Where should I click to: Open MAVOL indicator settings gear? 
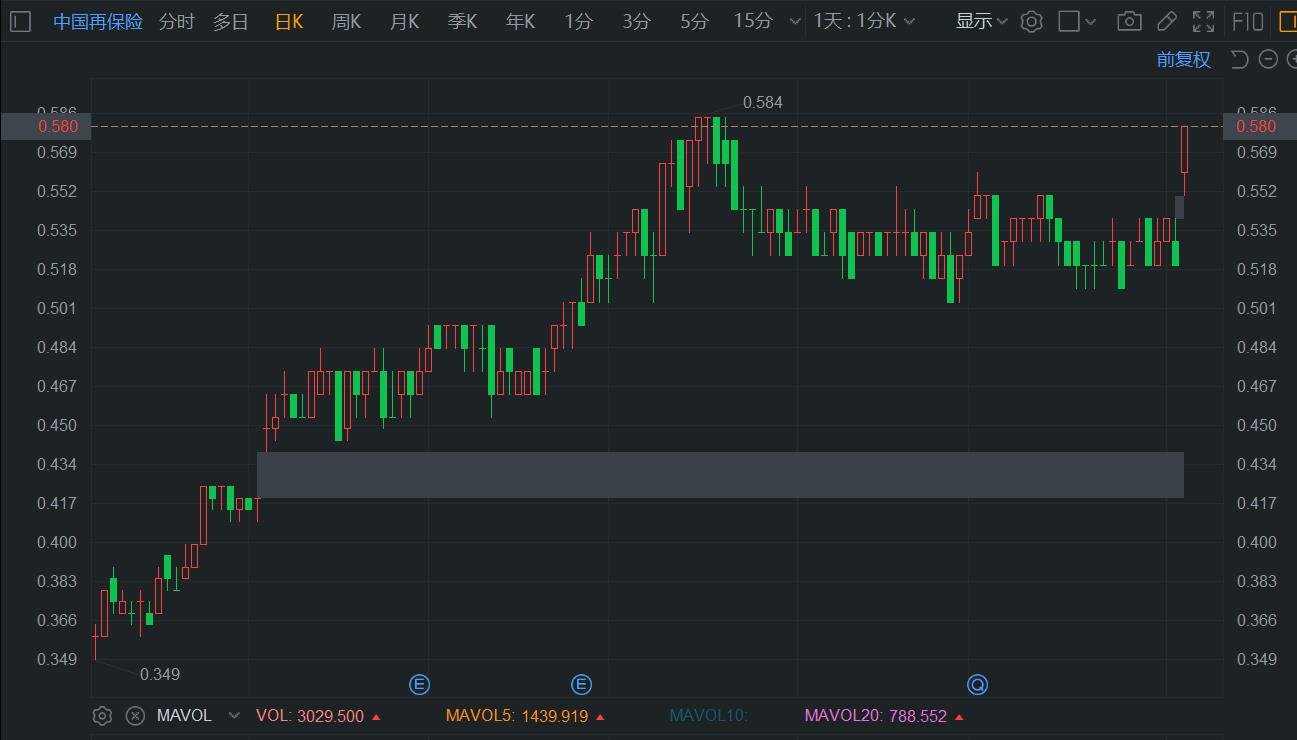[x=101, y=716]
